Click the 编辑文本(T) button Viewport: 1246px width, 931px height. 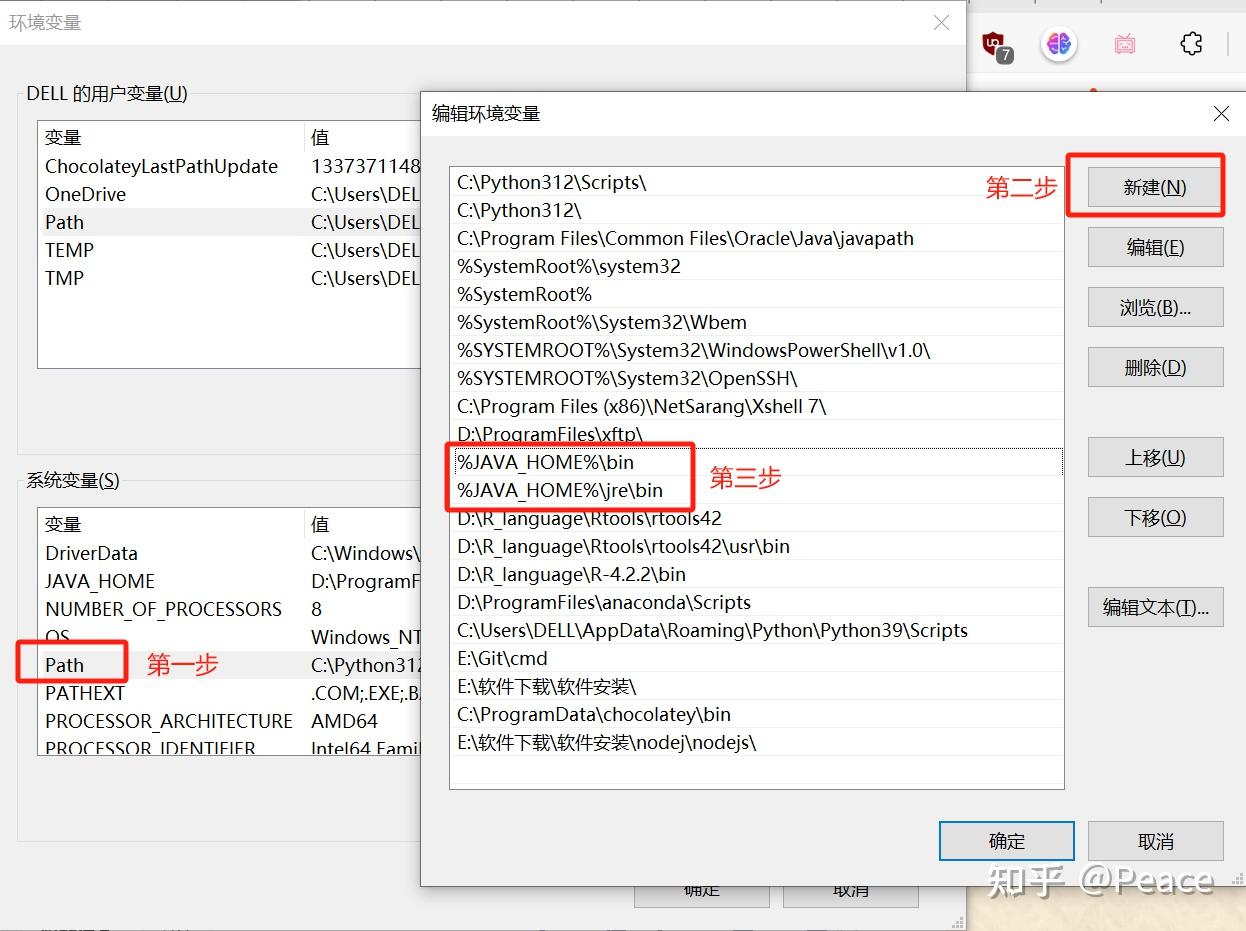pyautogui.click(x=1155, y=607)
